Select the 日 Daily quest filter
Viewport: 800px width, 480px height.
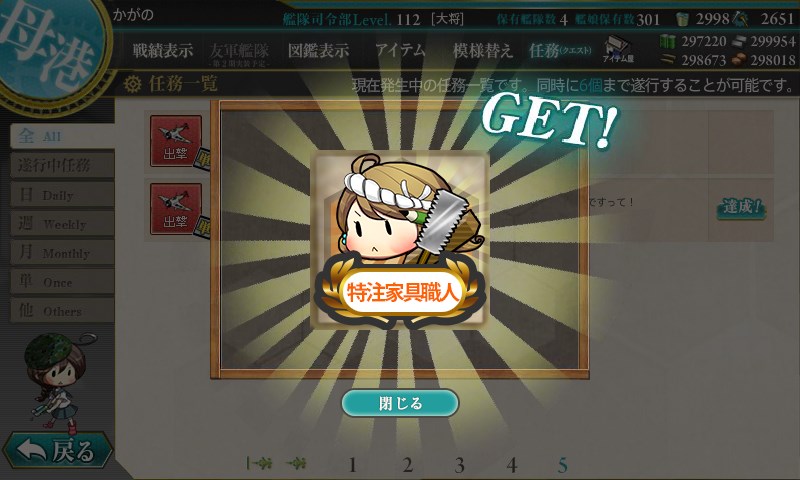(x=62, y=194)
